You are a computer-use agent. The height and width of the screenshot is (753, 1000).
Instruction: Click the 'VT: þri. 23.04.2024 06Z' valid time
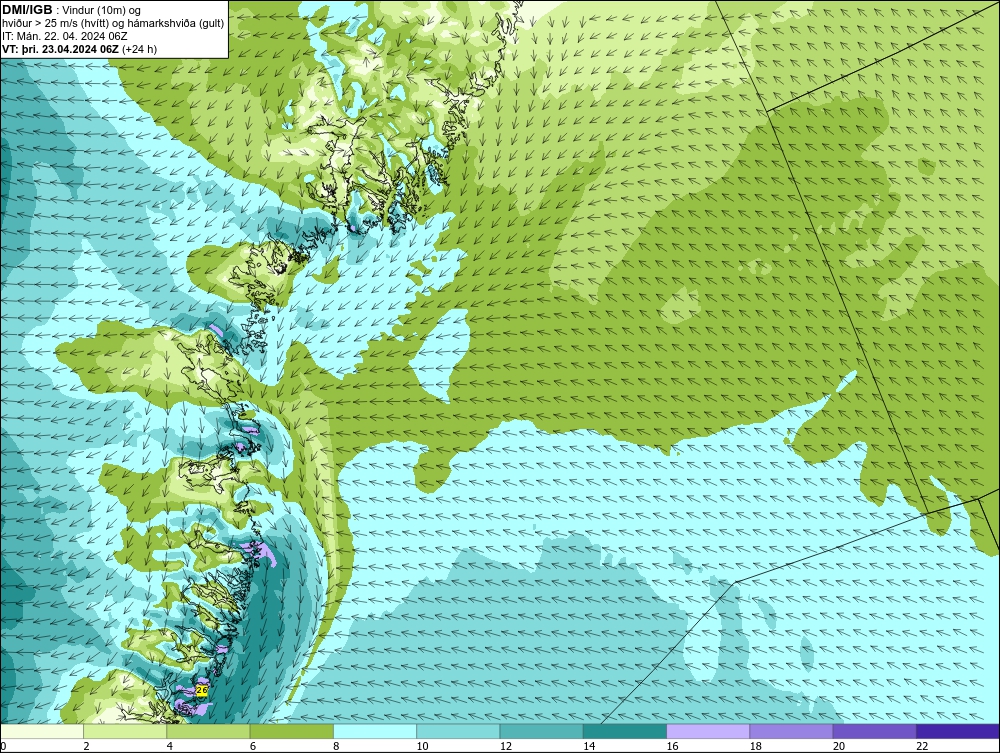60,49
